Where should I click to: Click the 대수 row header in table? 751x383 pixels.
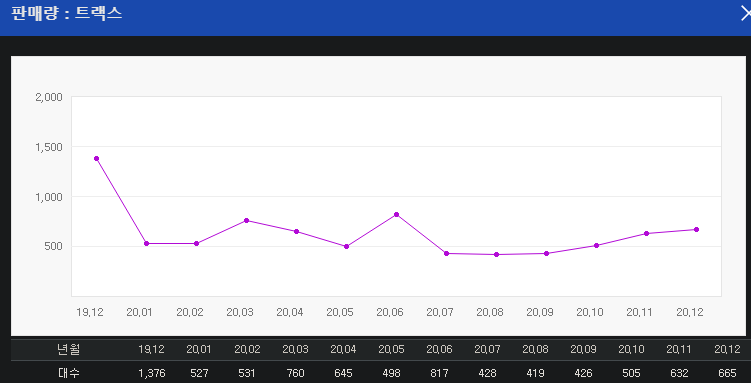68,373
